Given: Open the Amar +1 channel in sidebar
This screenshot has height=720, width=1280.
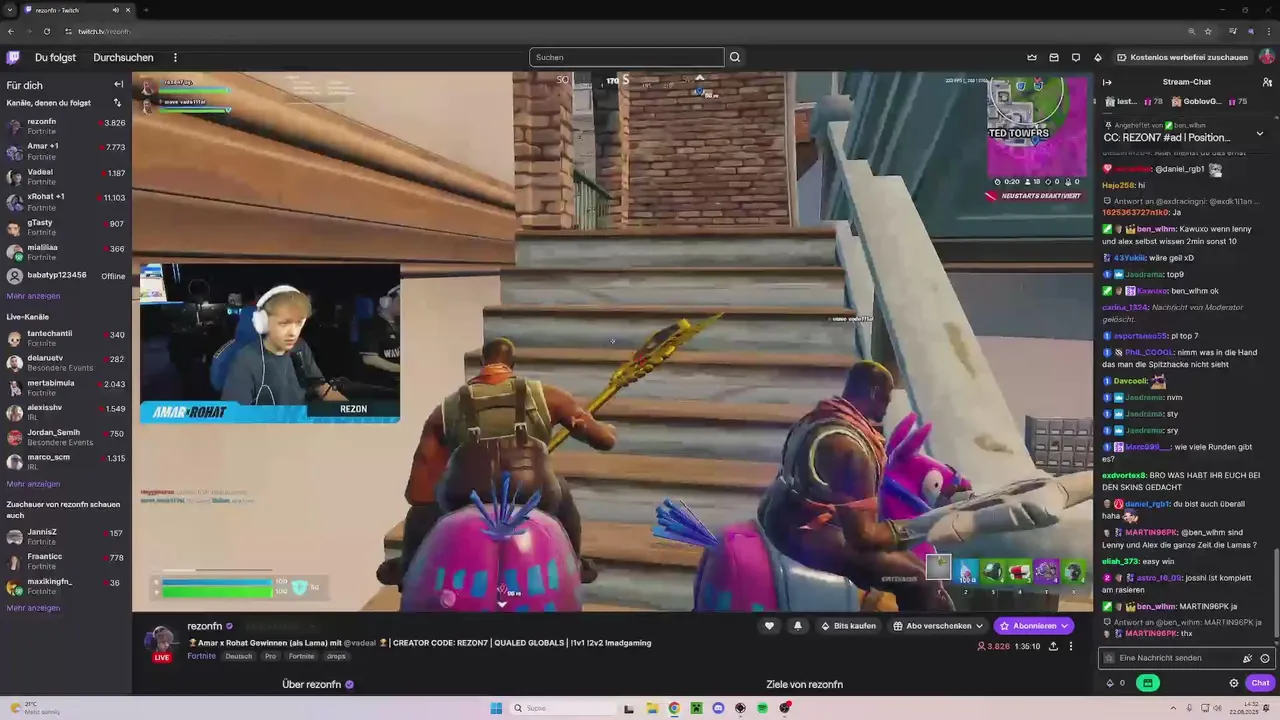Looking at the screenshot, I should pos(66,151).
